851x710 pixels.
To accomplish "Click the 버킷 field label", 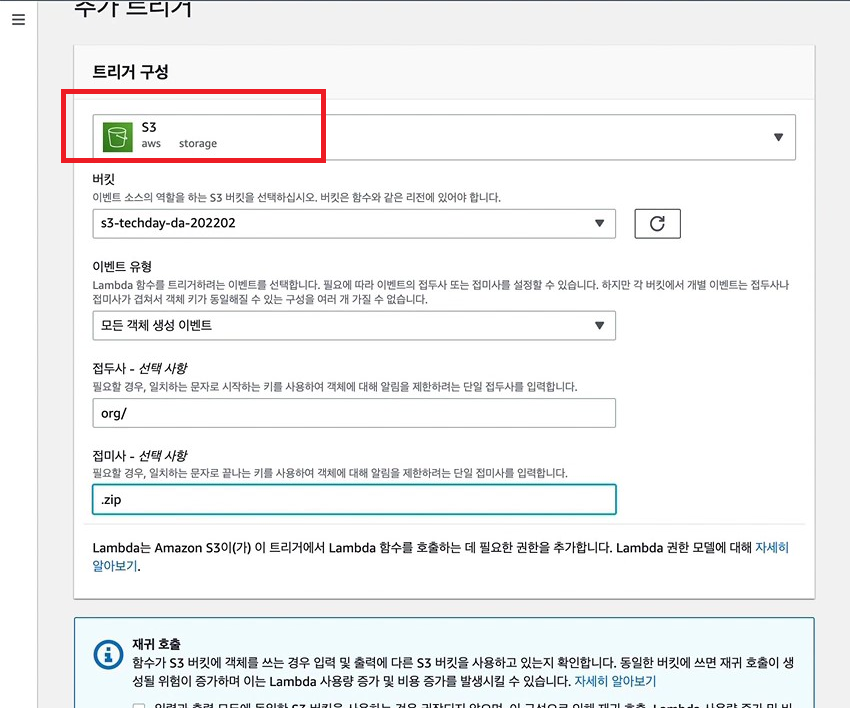I will pos(104,179).
